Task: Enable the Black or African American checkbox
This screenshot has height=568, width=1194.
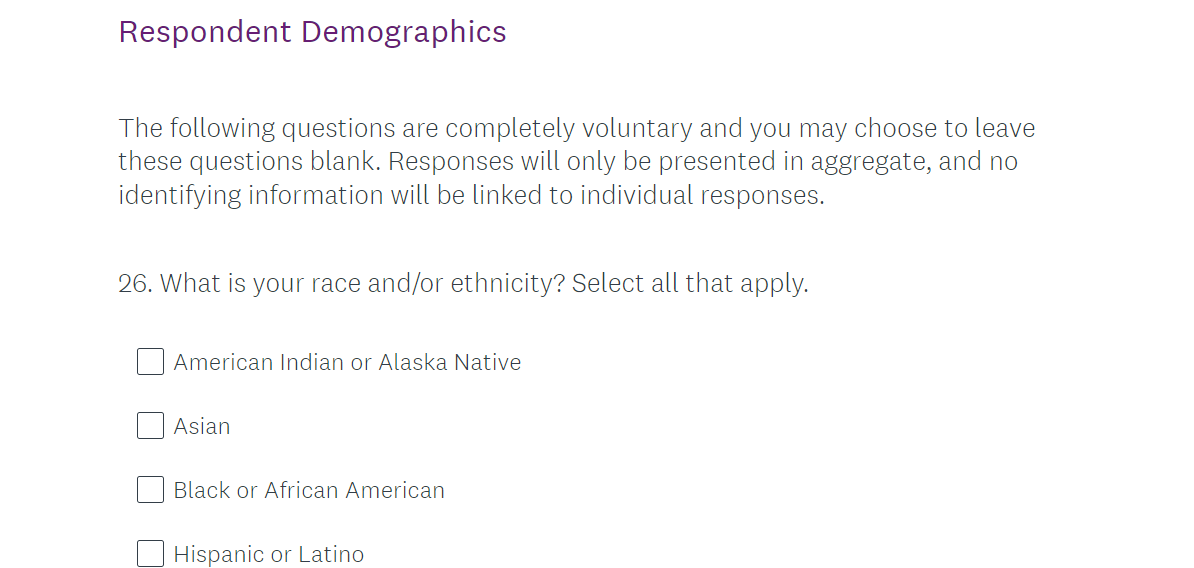Action: (x=150, y=490)
